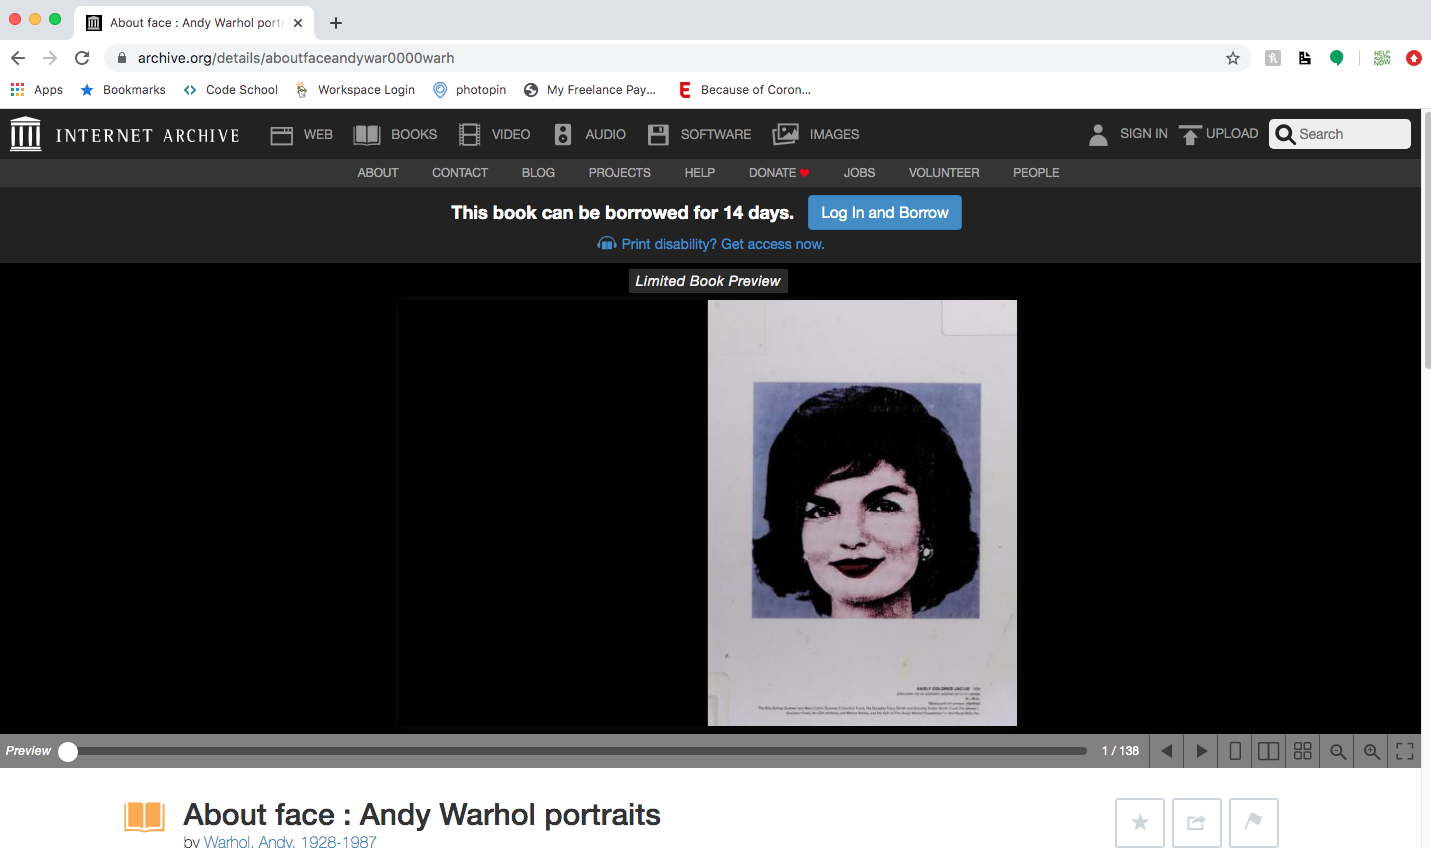Switch to thumbnail view

click(x=1303, y=751)
